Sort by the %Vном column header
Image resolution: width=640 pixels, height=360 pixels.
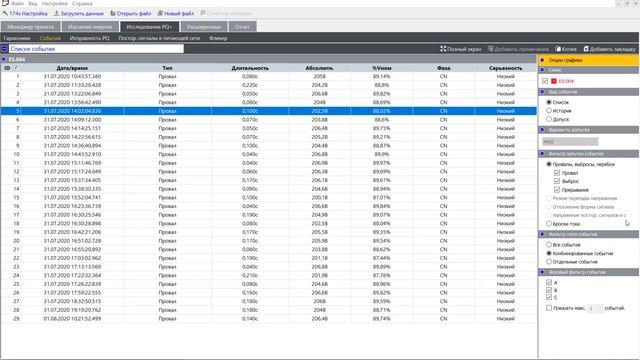(382, 68)
